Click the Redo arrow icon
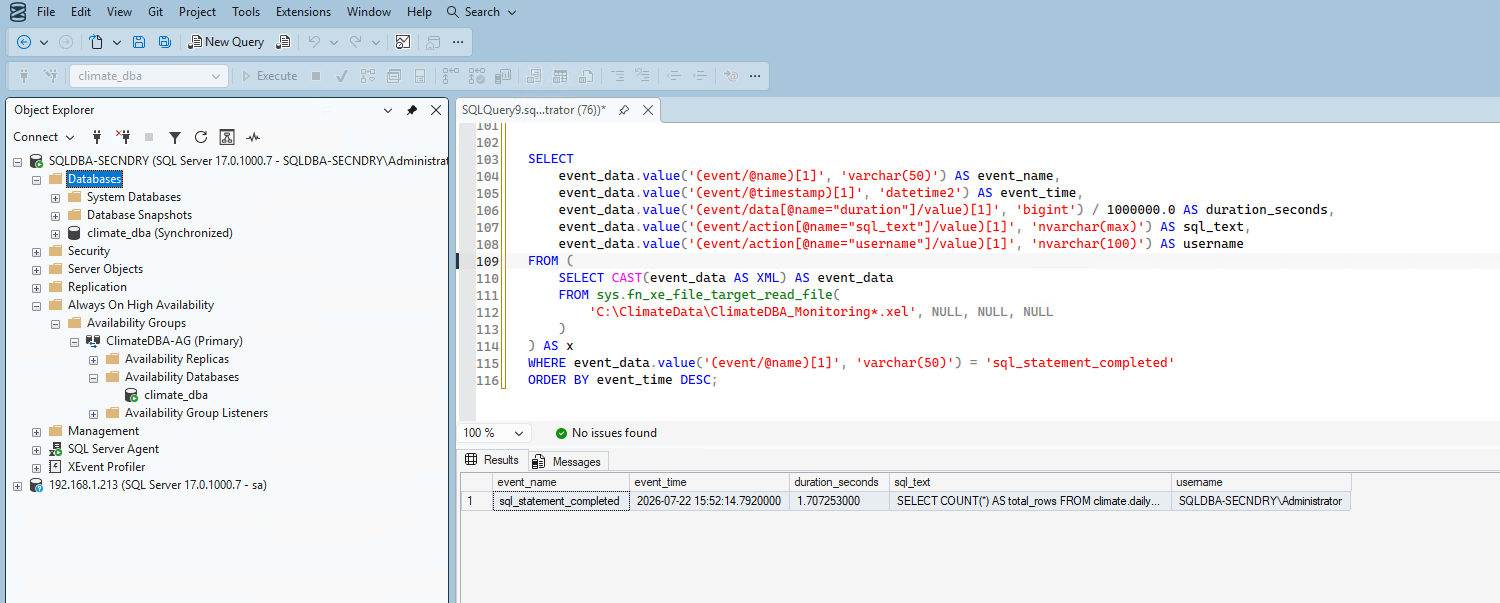 (x=356, y=42)
